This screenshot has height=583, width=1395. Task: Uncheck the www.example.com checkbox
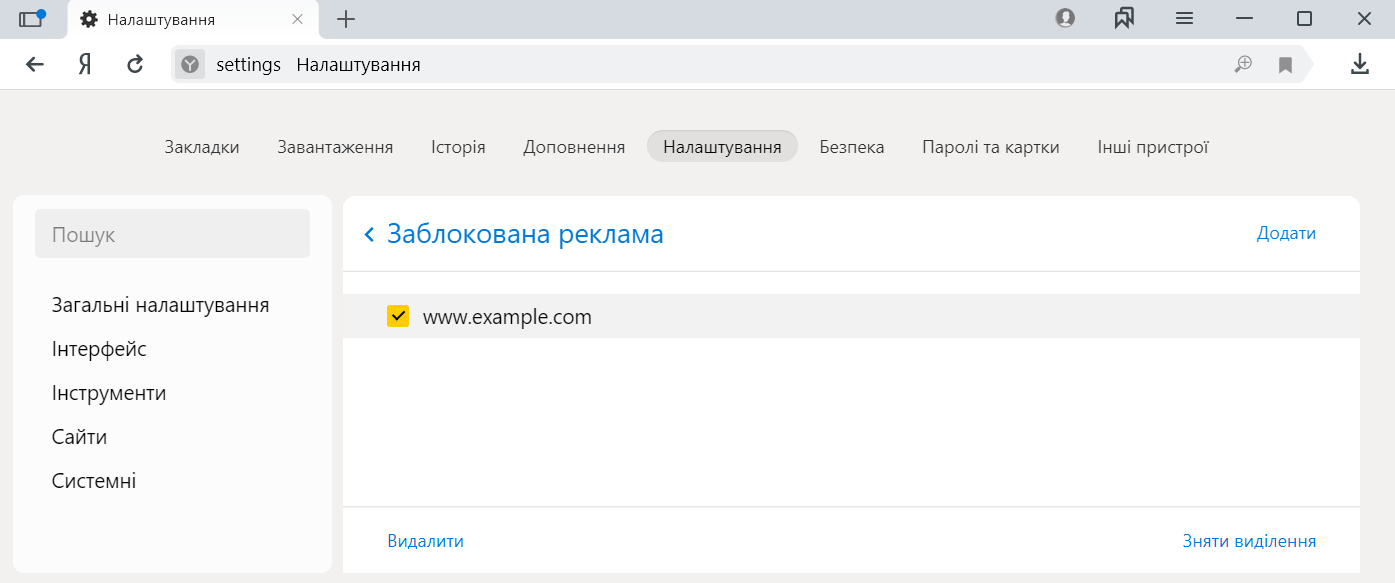point(398,317)
